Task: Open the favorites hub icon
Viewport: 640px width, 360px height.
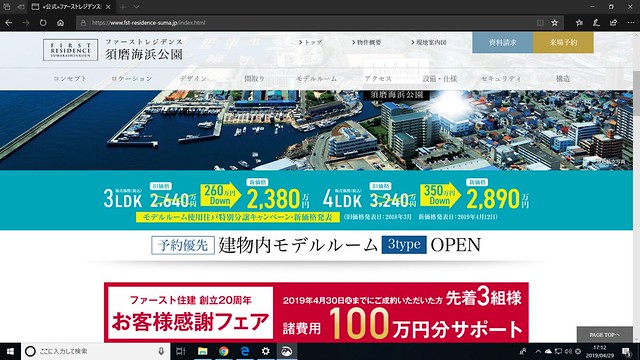Action: [579, 23]
